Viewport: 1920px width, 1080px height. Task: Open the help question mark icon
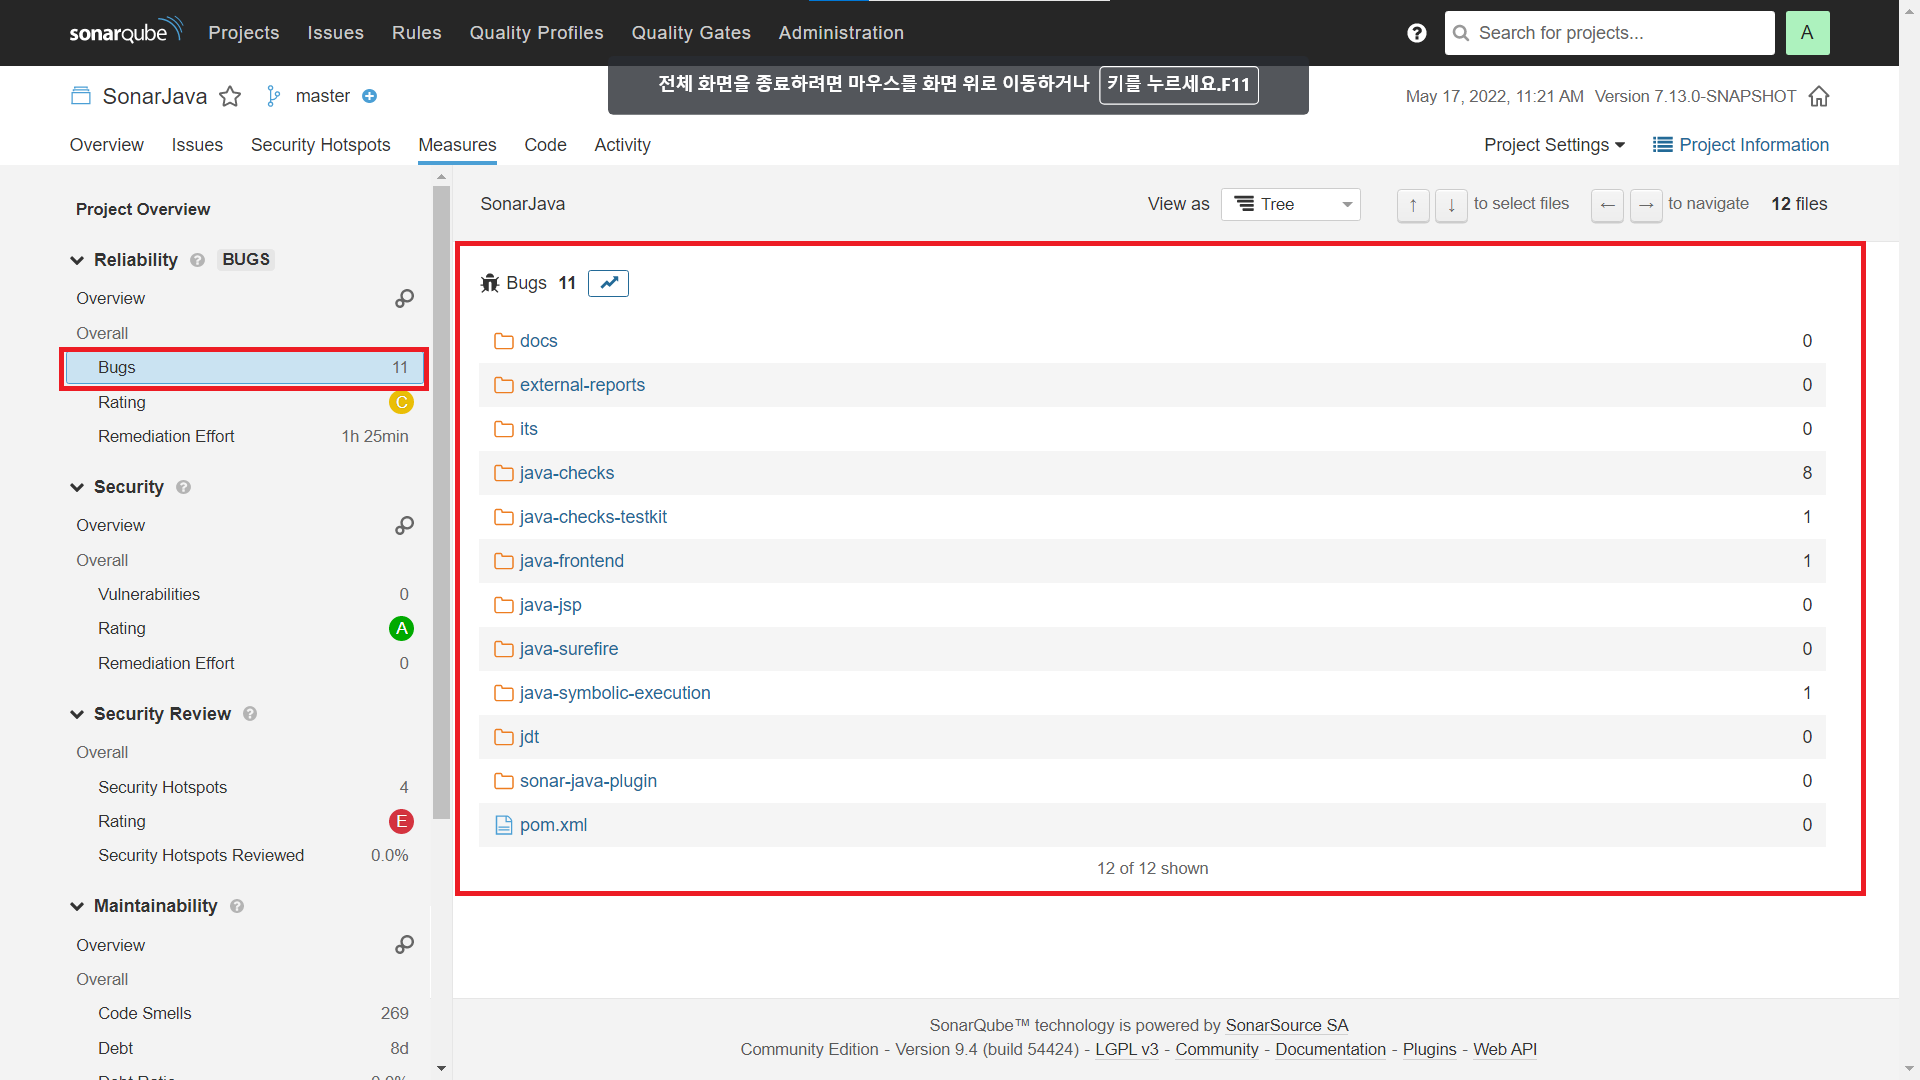coord(1416,33)
